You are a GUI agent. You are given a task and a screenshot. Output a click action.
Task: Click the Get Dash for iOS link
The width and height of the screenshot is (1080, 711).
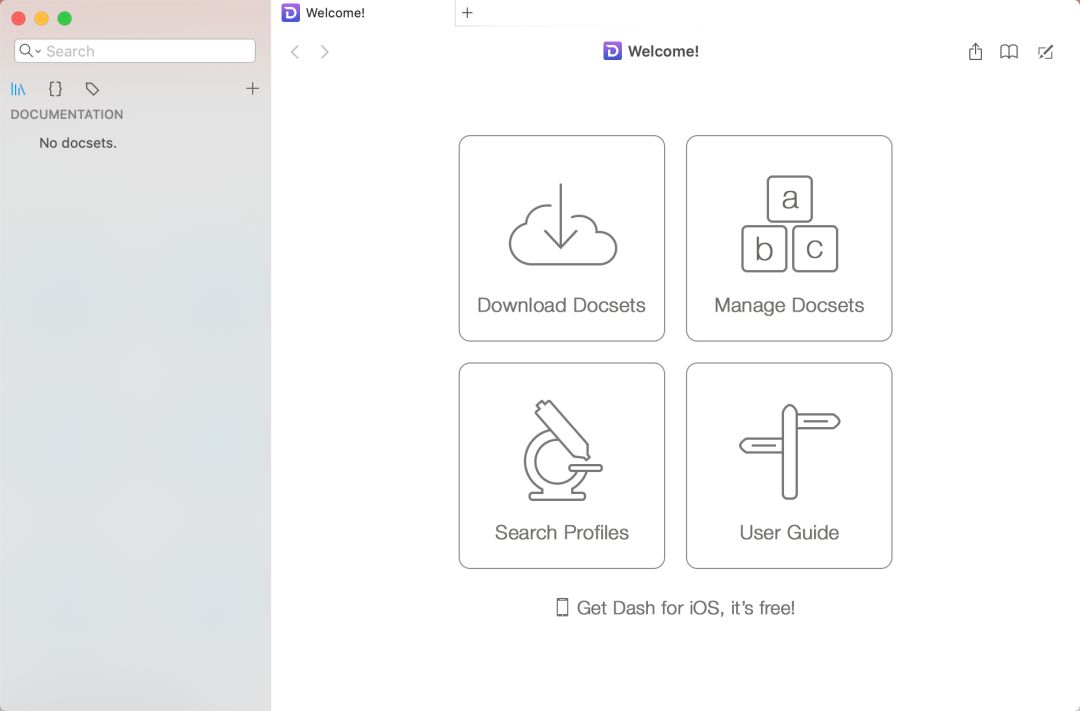coord(676,607)
